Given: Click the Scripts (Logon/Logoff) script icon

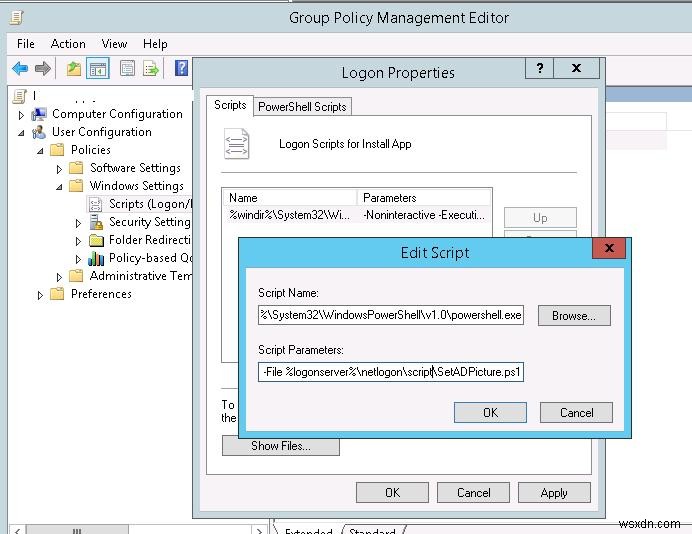Looking at the screenshot, I should pos(95,204).
